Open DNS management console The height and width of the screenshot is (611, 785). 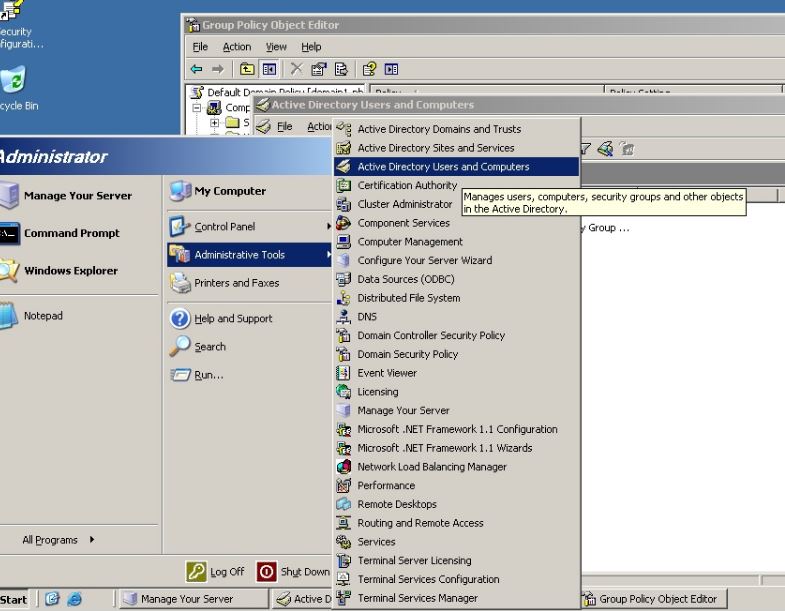(457, 317)
